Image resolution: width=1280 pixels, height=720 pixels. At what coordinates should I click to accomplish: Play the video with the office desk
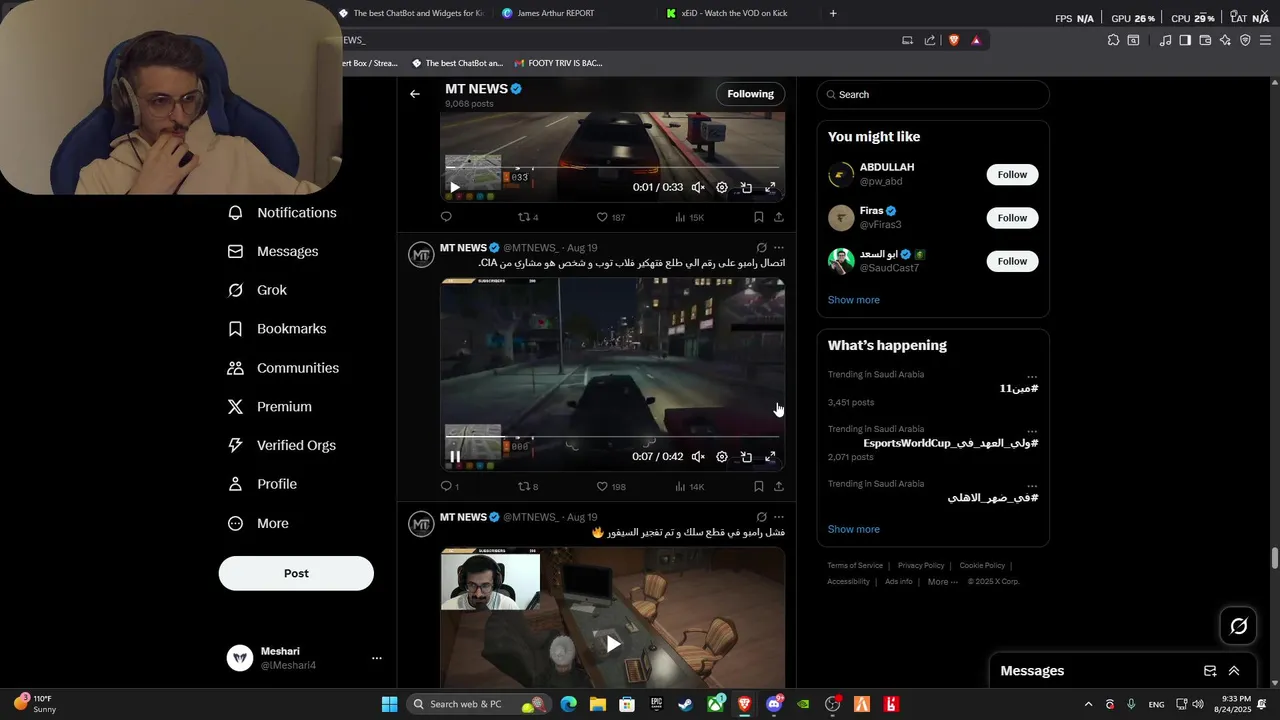[x=613, y=643]
